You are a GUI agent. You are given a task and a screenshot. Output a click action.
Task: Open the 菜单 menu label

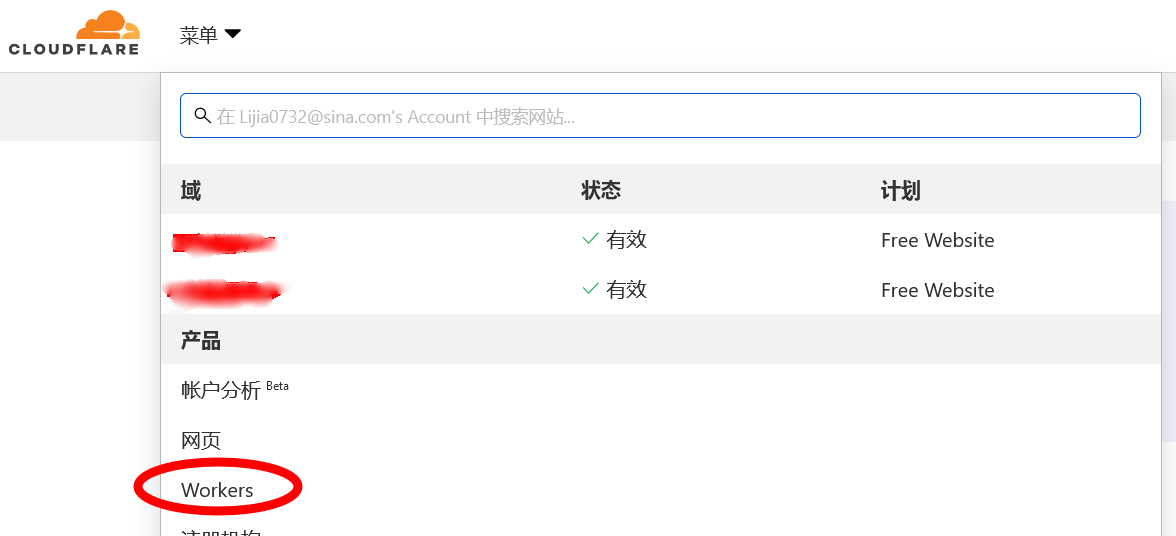click(198, 35)
